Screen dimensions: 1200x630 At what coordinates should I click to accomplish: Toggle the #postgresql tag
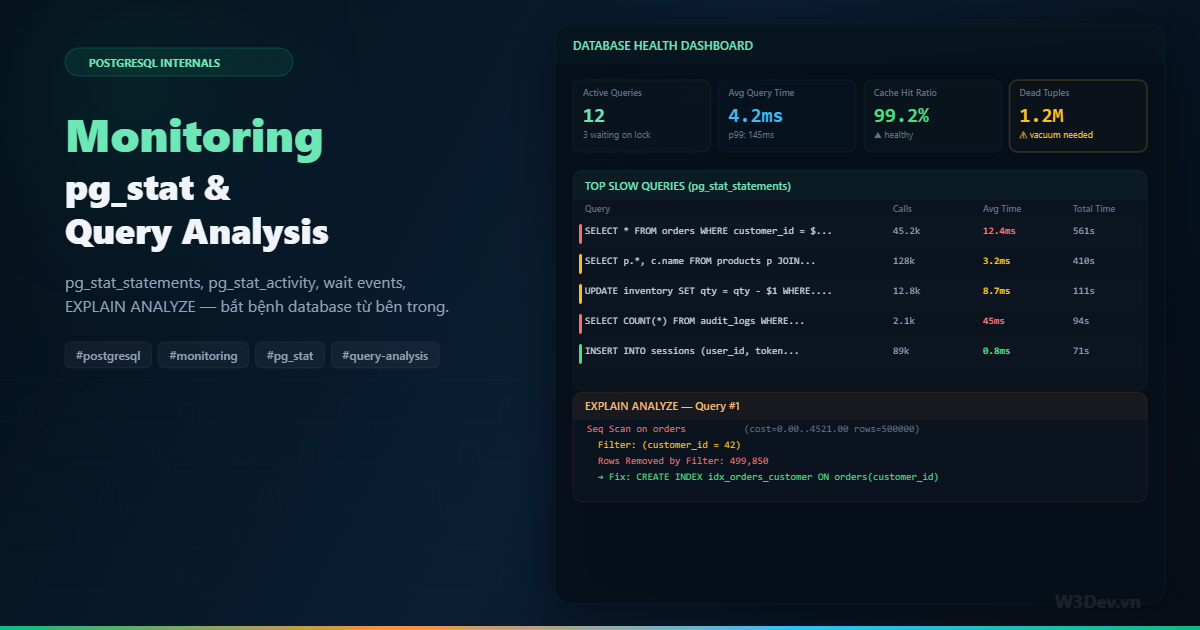(108, 355)
